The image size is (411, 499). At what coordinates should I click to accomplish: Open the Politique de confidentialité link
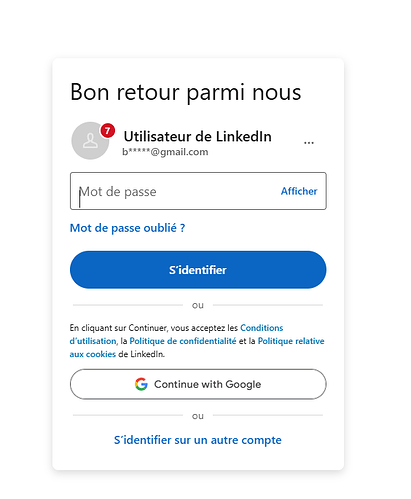(183, 341)
